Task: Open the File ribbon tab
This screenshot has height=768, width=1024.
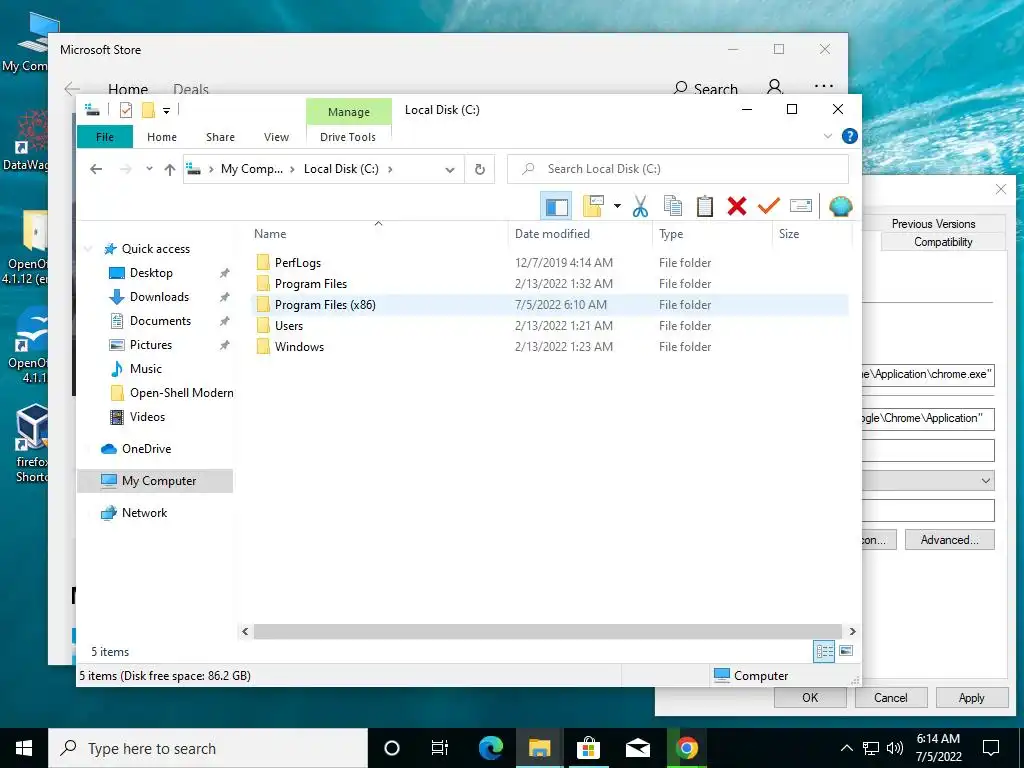Action: click(104, 137)
